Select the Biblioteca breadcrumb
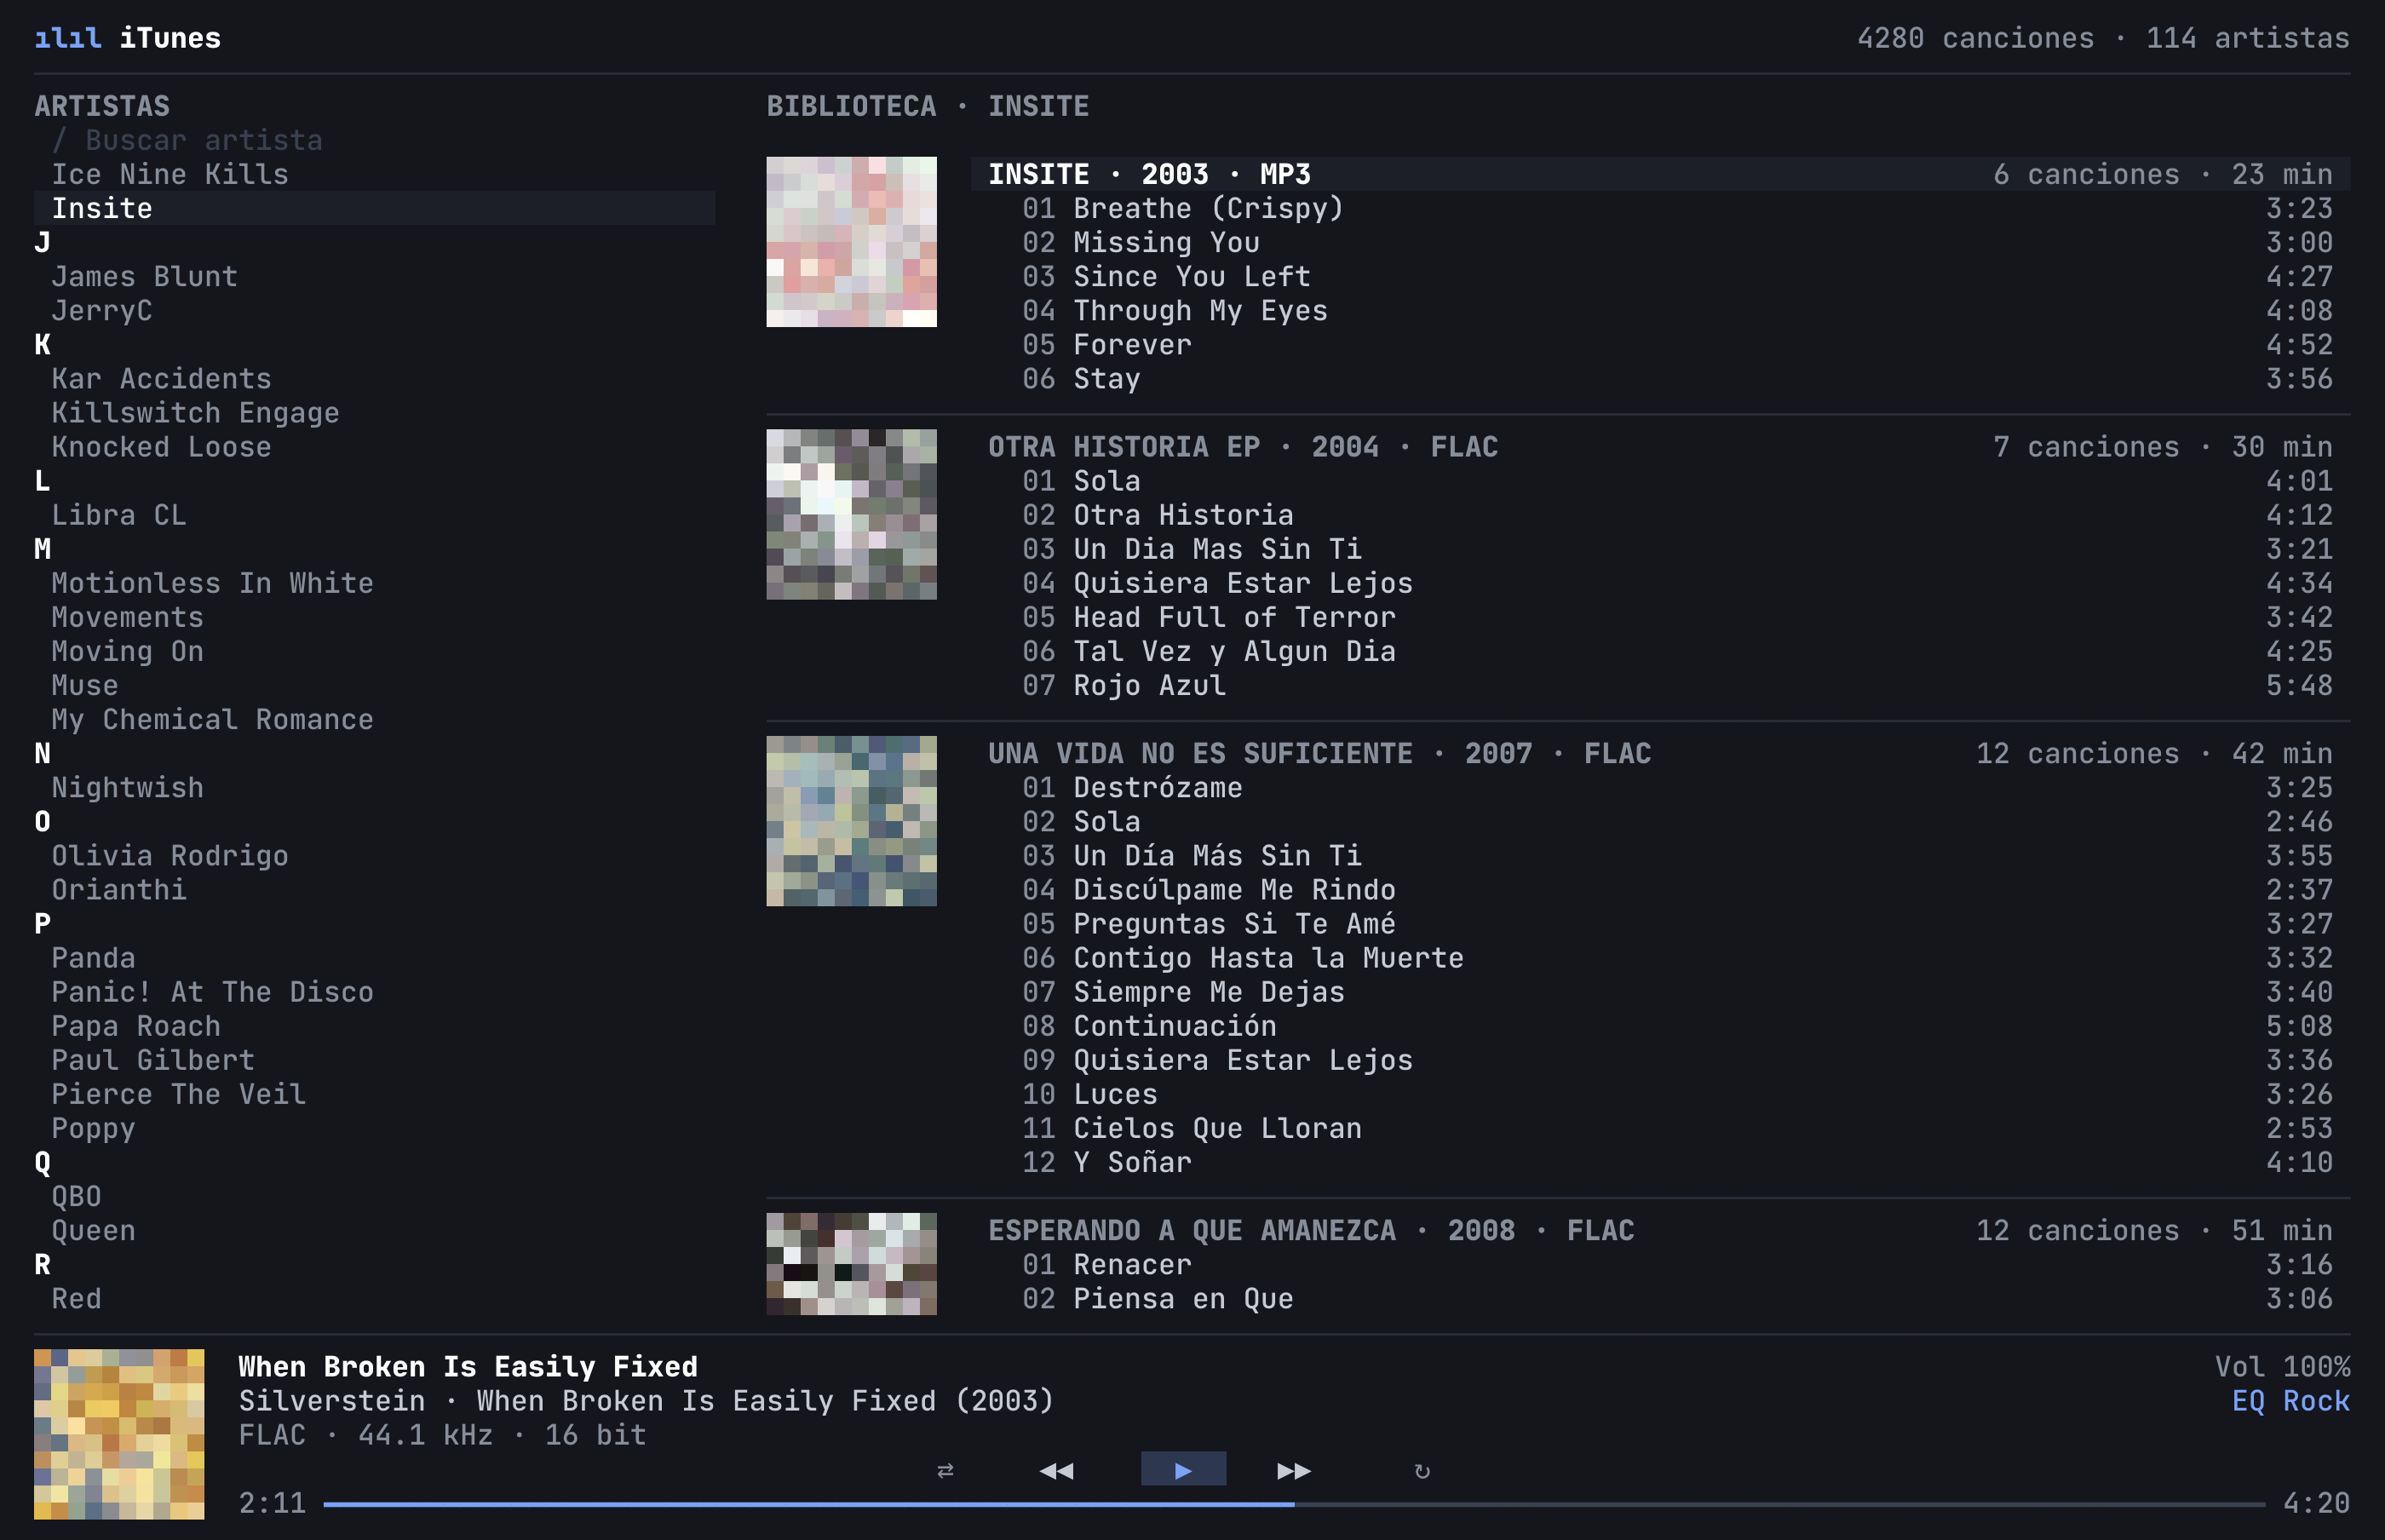 tap(851, 106)
